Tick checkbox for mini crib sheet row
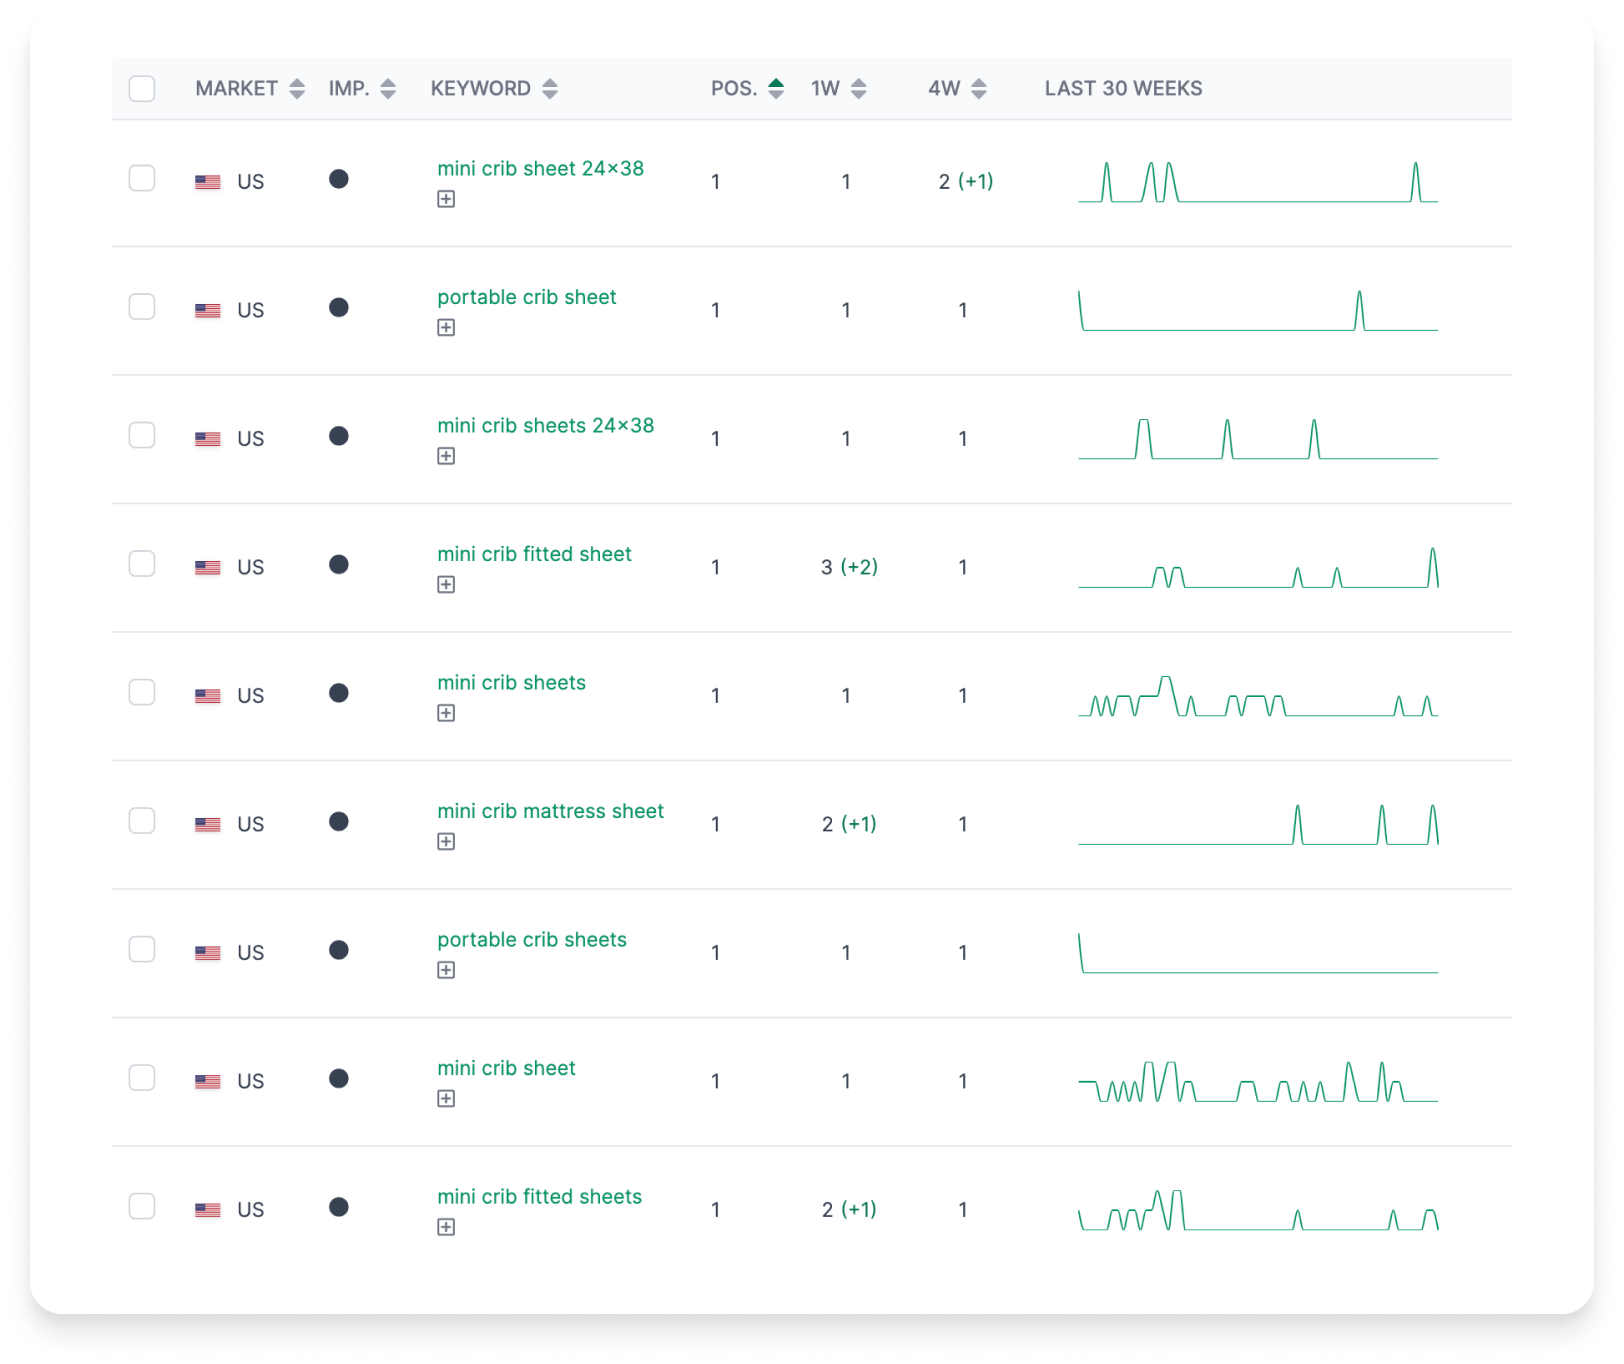This screenshot has height=1364, width=1624. tap(142, 1078)
